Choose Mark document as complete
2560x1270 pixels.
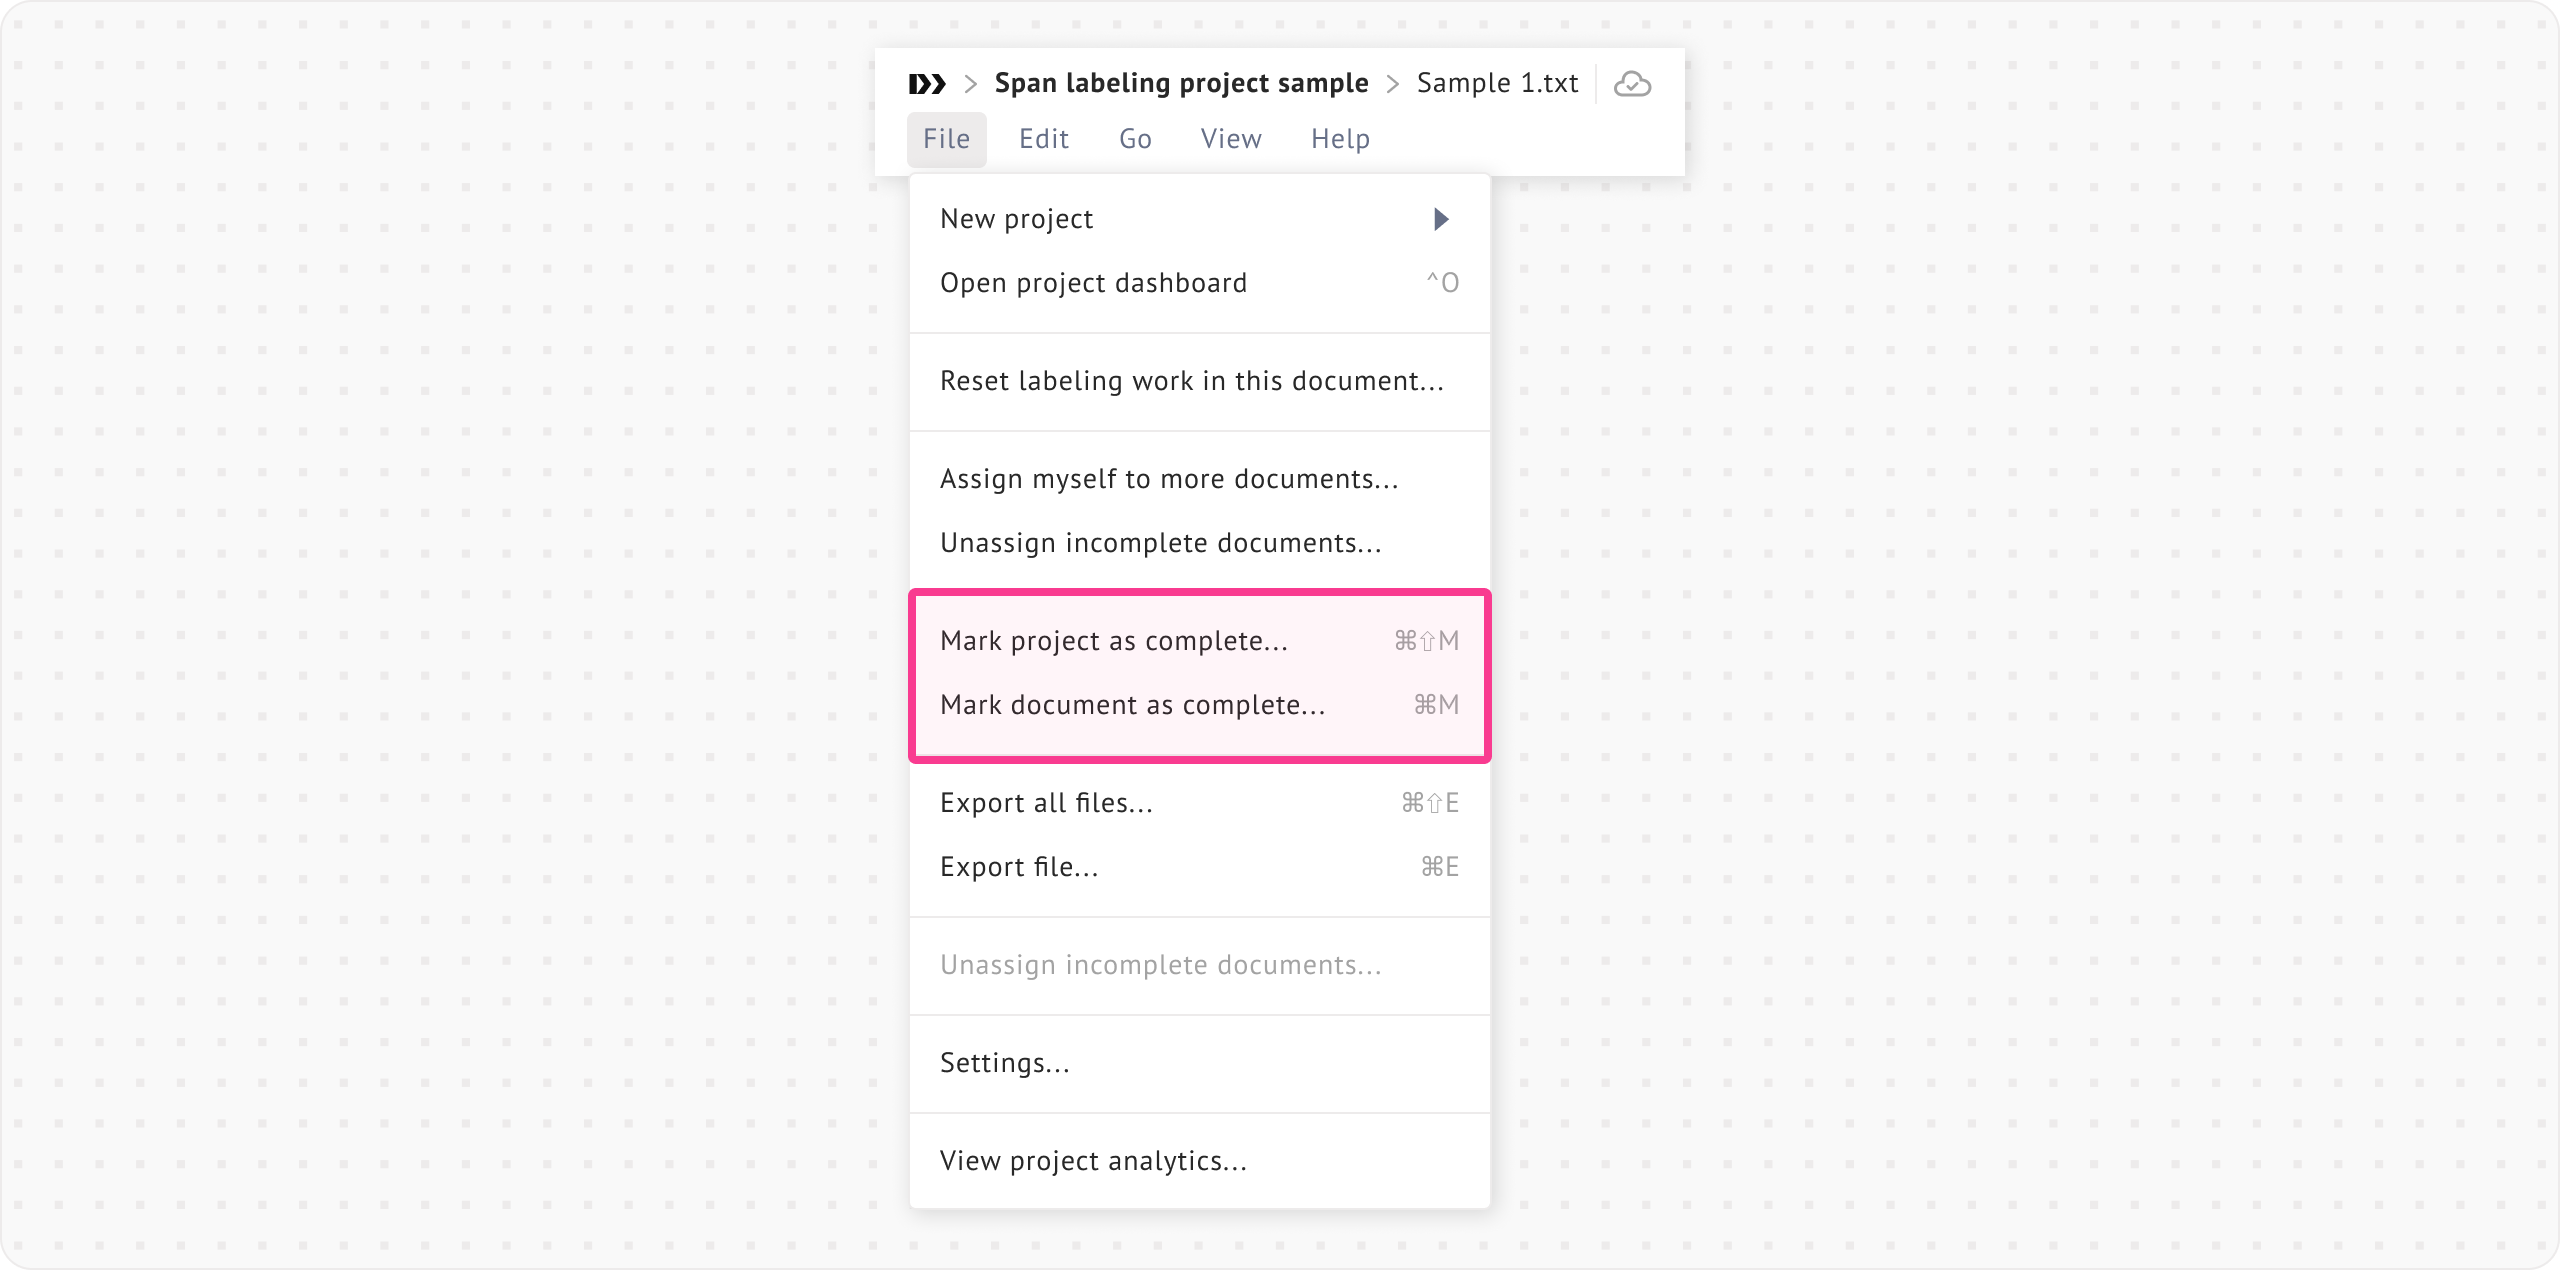[x=1132, y=705]
